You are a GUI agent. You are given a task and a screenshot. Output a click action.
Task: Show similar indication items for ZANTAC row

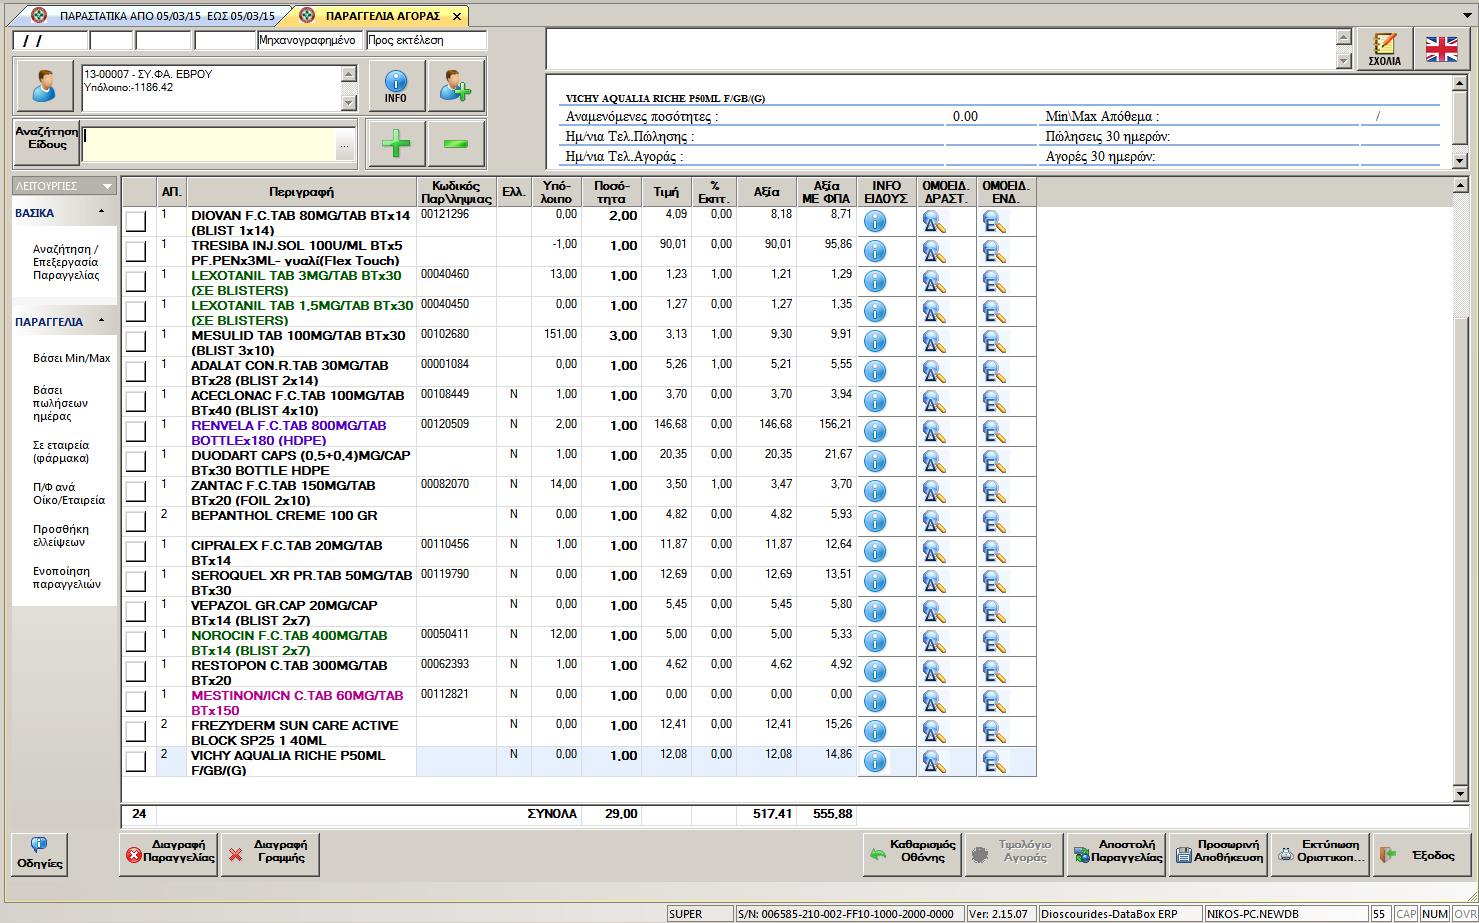994,492
